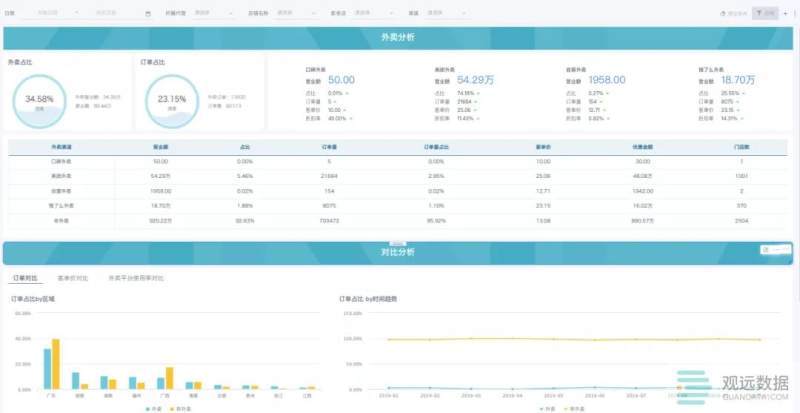Click the tallest yellow bar for 广东
The image size is (800, 413).
(x=56, y=364)
